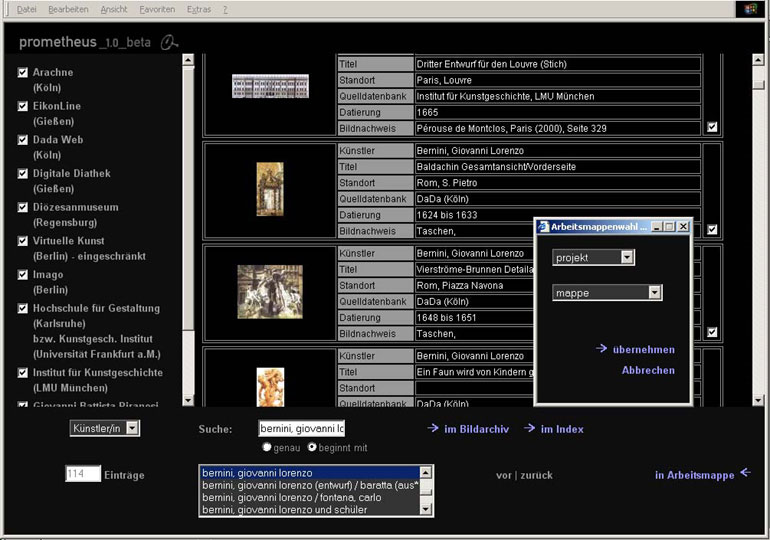Open the Künstler/in search field dropdown
Viewport: 770px width, 540px height.
[x=133, y=428]
